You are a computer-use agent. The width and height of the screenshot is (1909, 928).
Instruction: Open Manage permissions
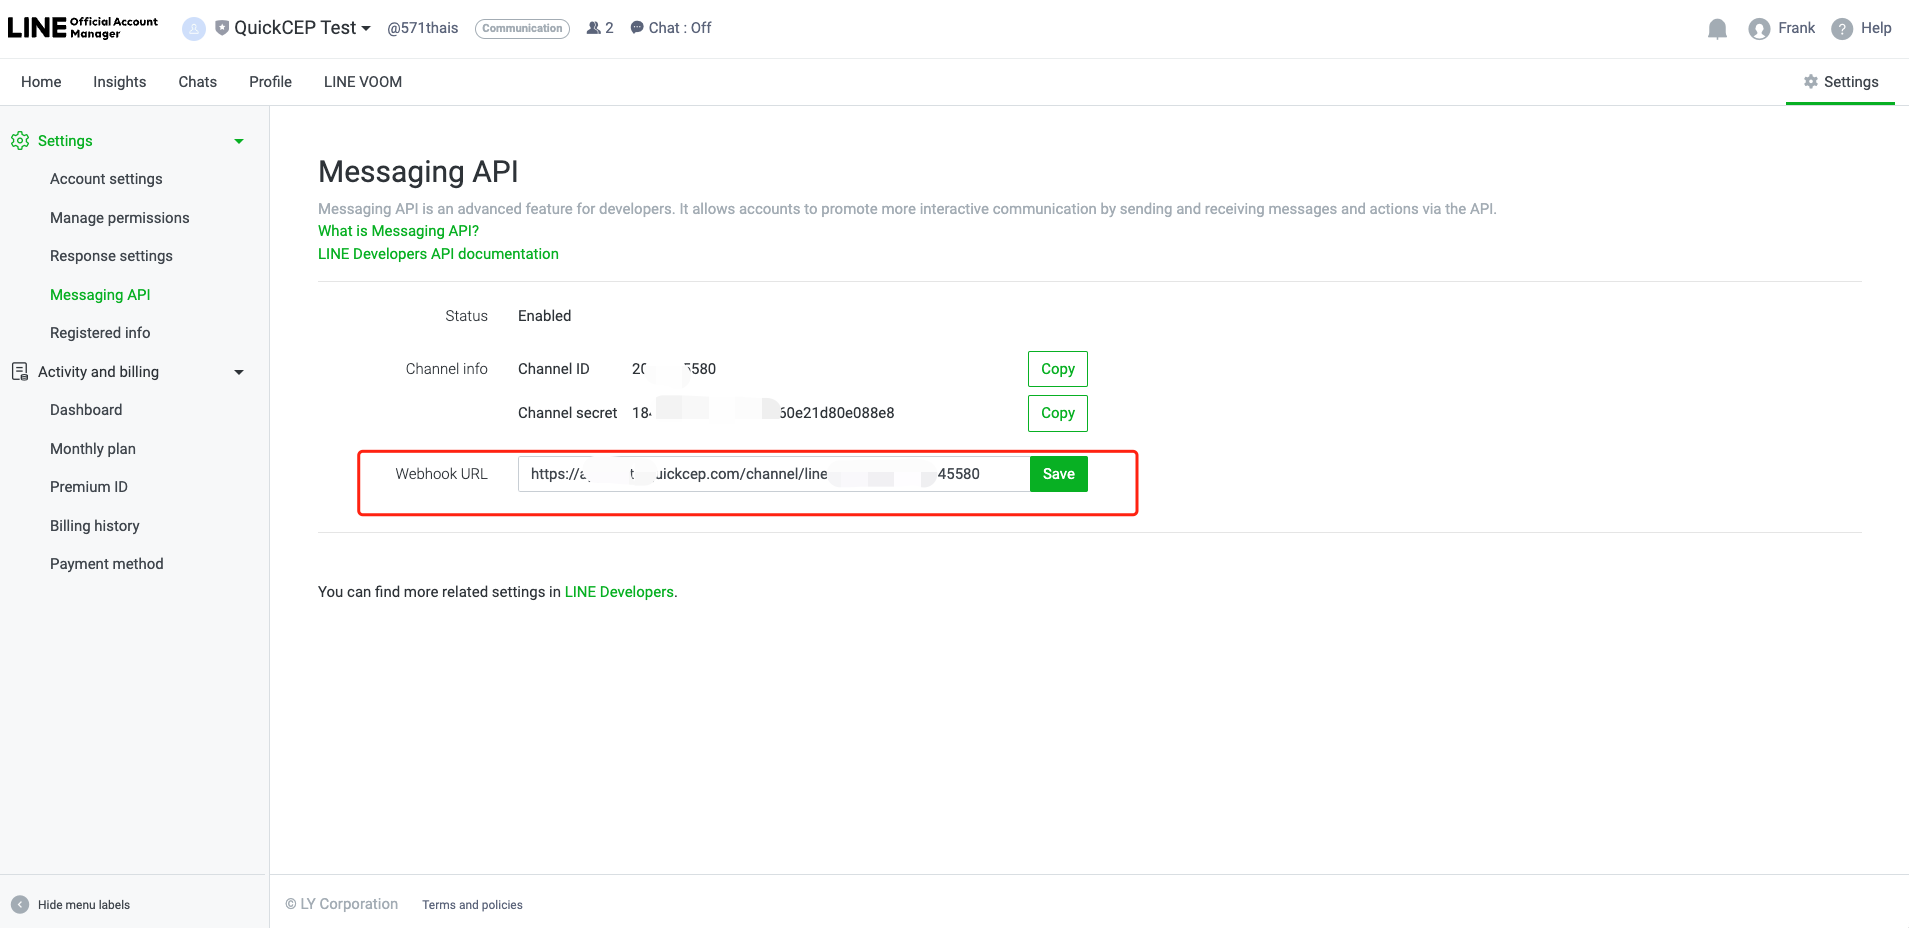(x=120, y=218)
